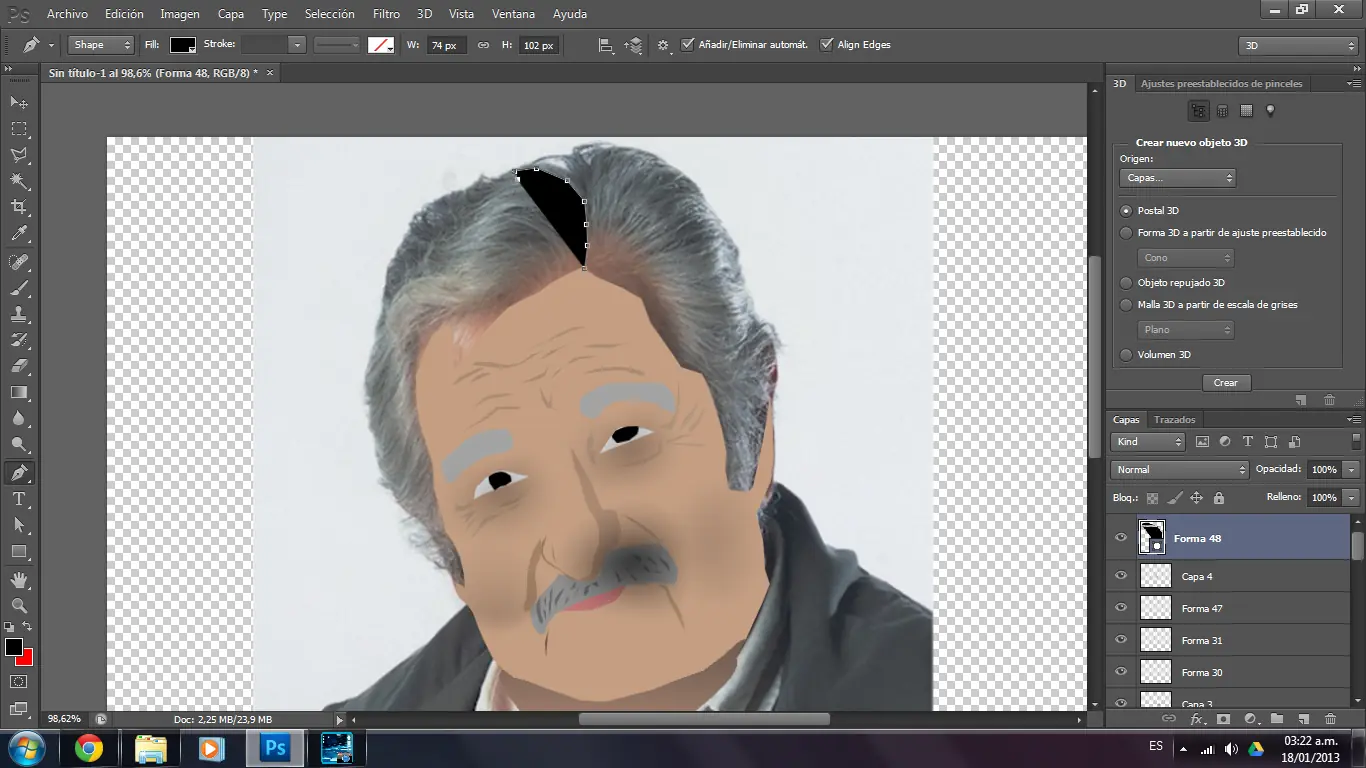1366x768 pixels.
Task: Hide the Forma 47 layer
Action: 1121,608
